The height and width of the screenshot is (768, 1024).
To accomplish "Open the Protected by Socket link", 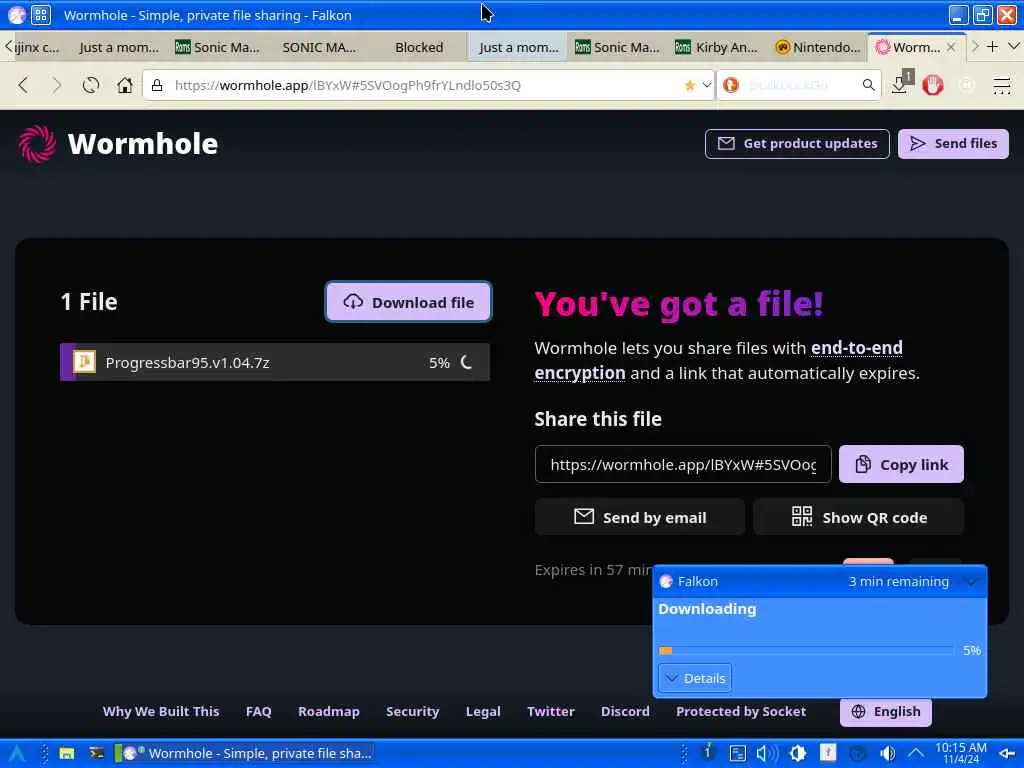I will point(741,711).
